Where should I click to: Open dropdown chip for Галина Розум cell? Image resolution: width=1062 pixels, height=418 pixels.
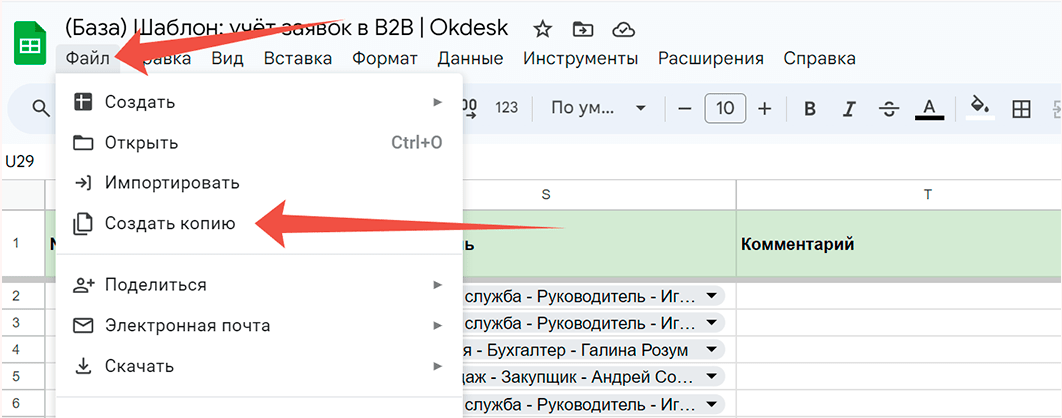tap(711, 349)
